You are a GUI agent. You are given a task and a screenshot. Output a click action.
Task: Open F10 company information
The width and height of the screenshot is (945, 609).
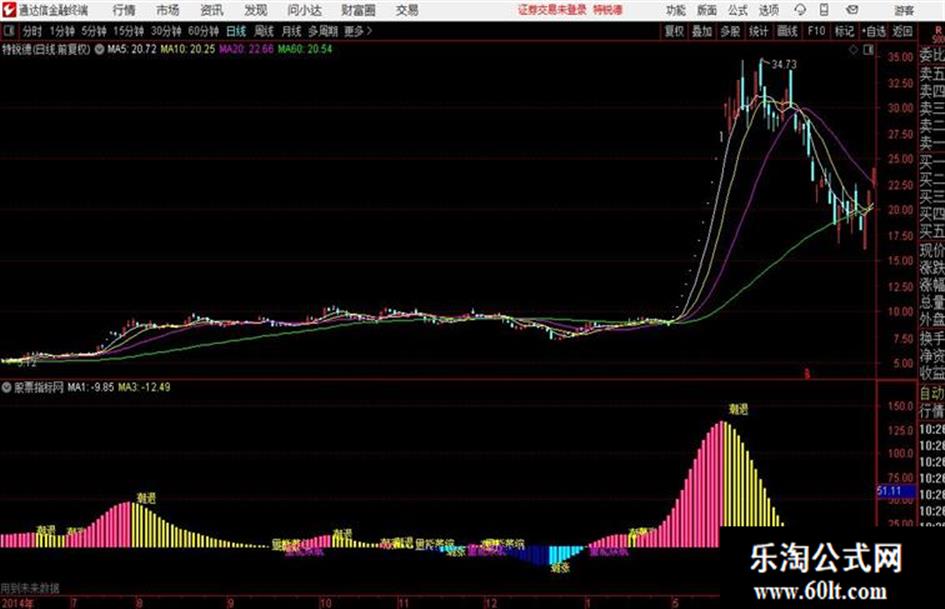pos(816,31)
